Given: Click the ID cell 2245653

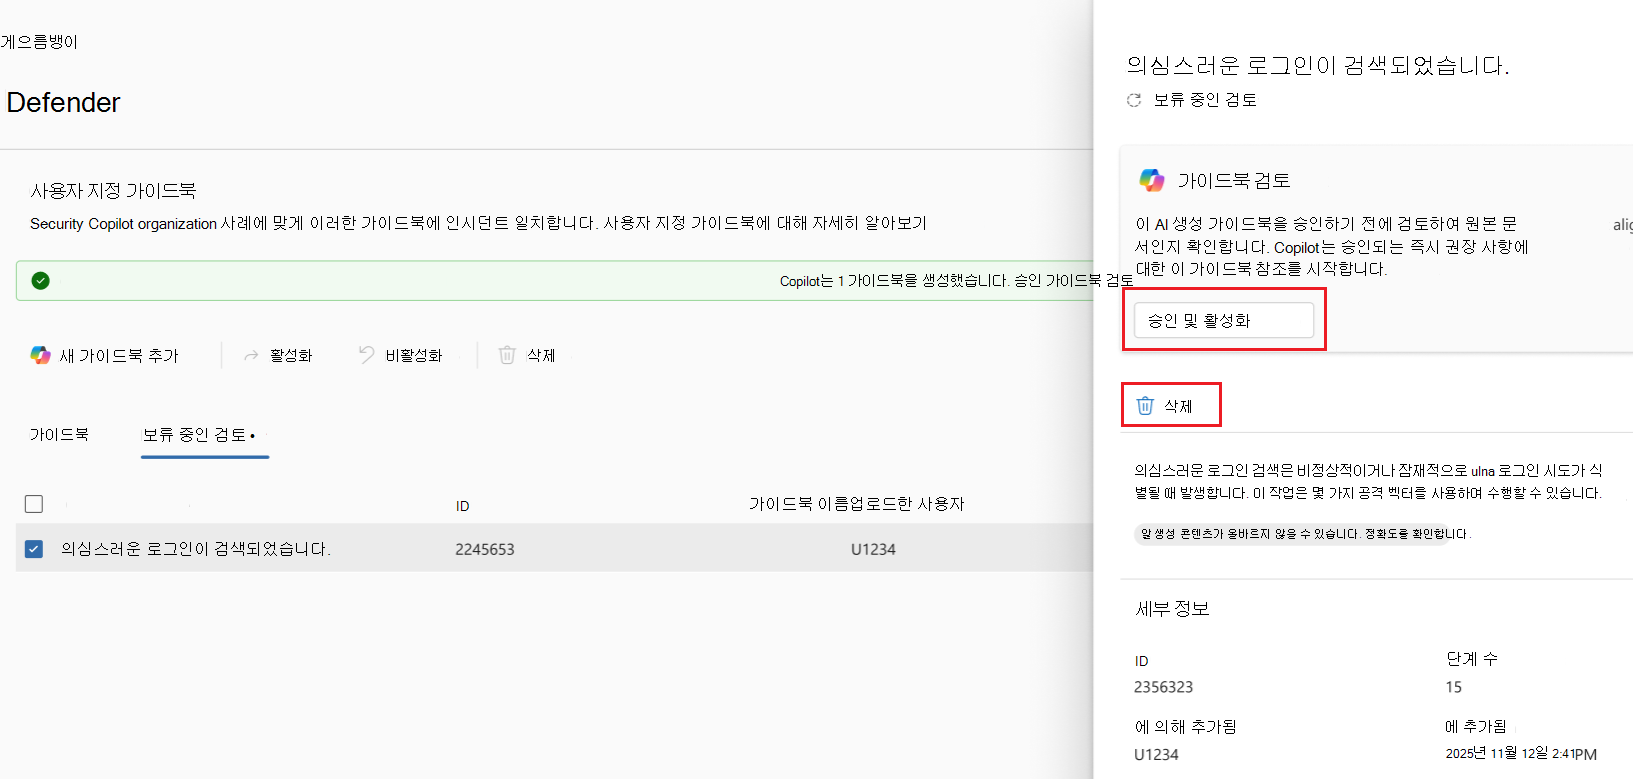Looking at the screenshot, I should coord(485,549).
